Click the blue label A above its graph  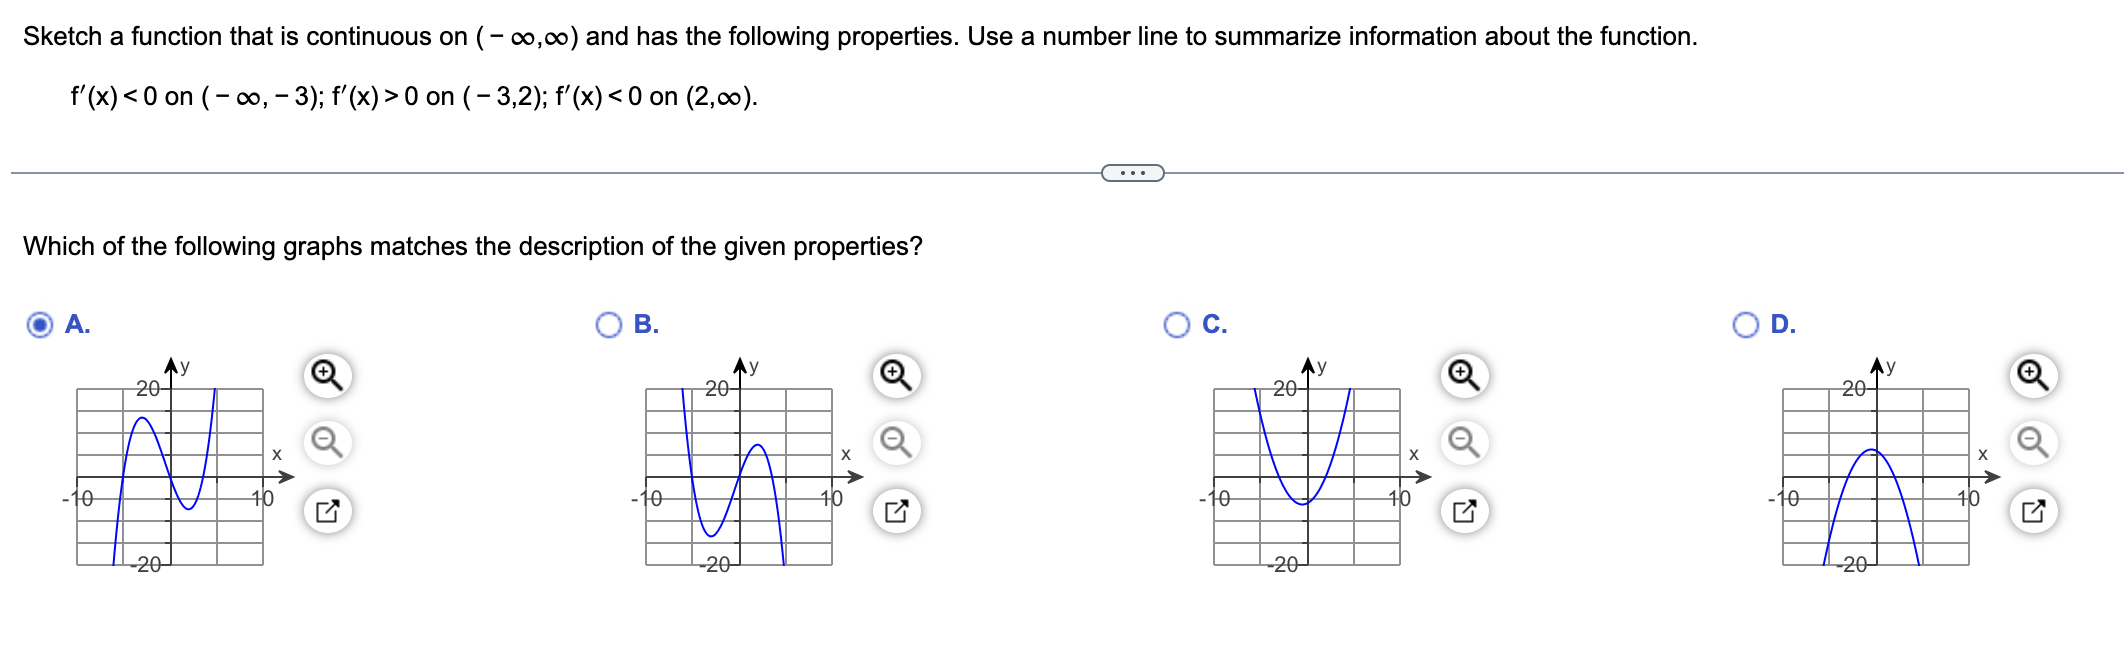[77, 324]
